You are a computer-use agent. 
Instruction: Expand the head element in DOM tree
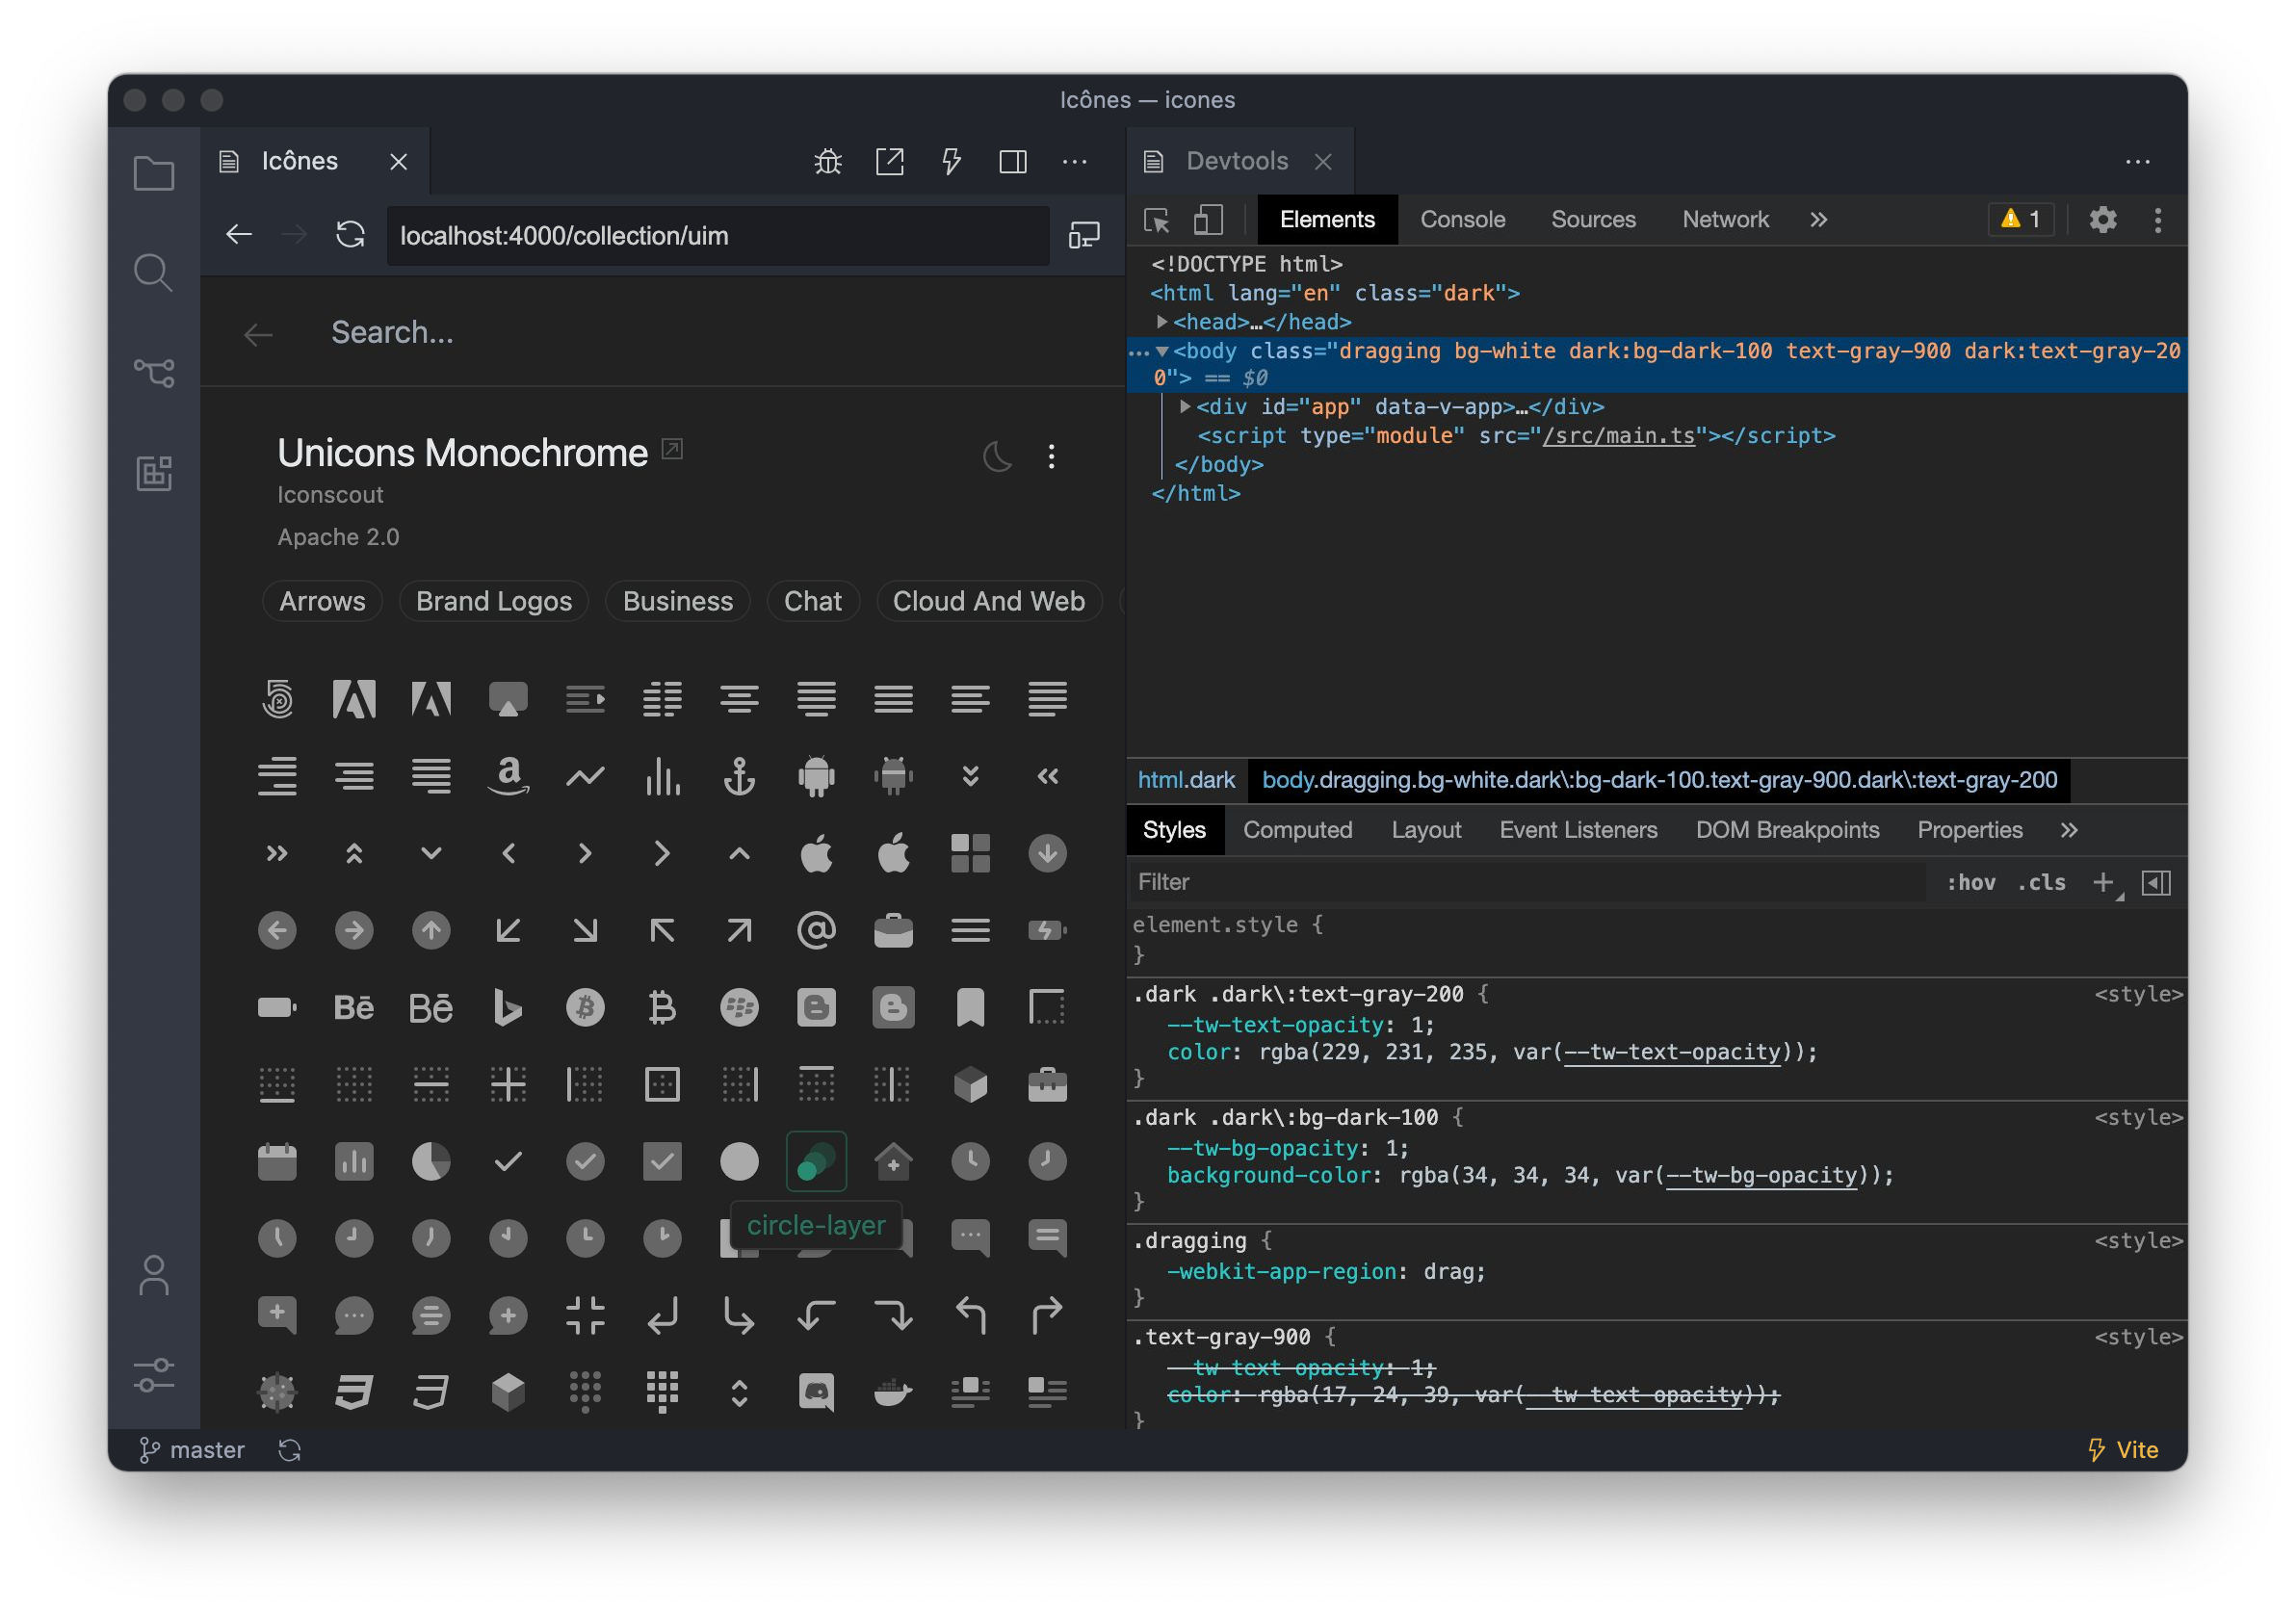[x=1168, y=322]
